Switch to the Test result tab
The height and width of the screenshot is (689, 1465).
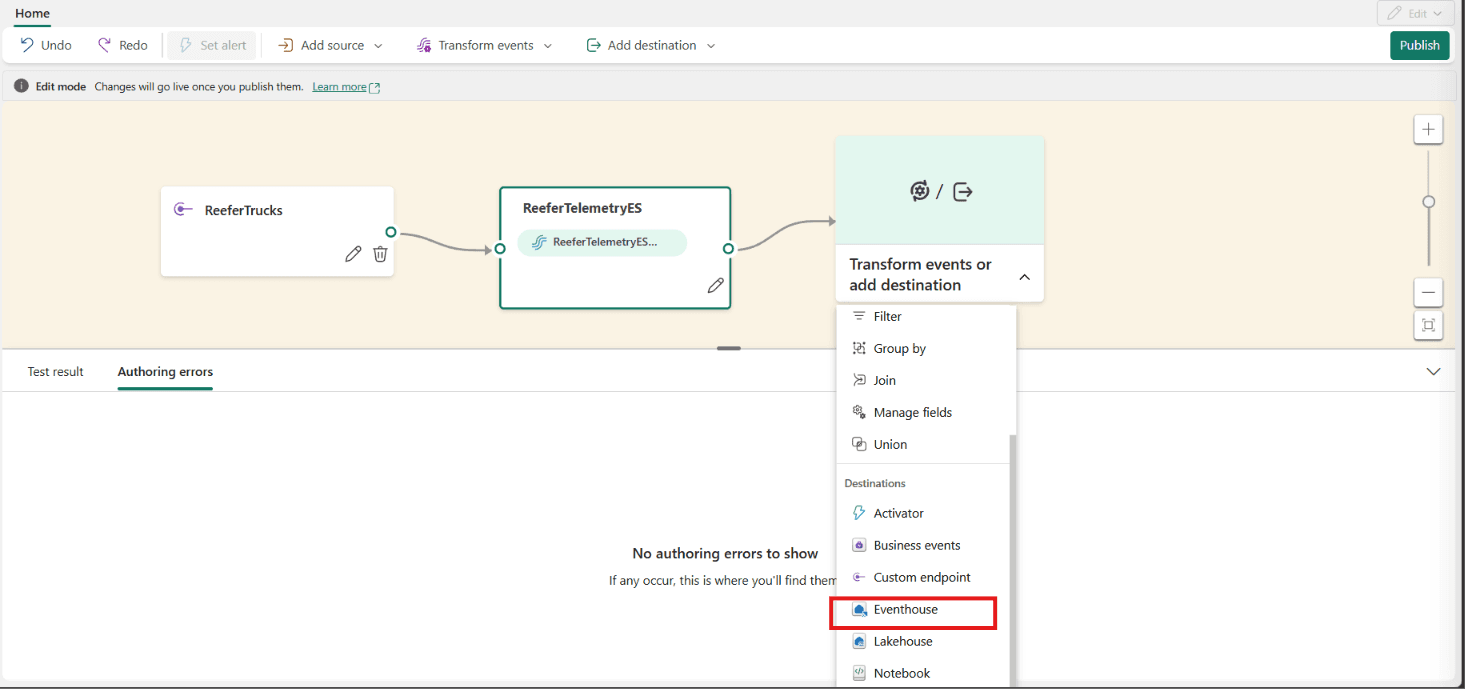pyautogui.click(x=56, y=371)
